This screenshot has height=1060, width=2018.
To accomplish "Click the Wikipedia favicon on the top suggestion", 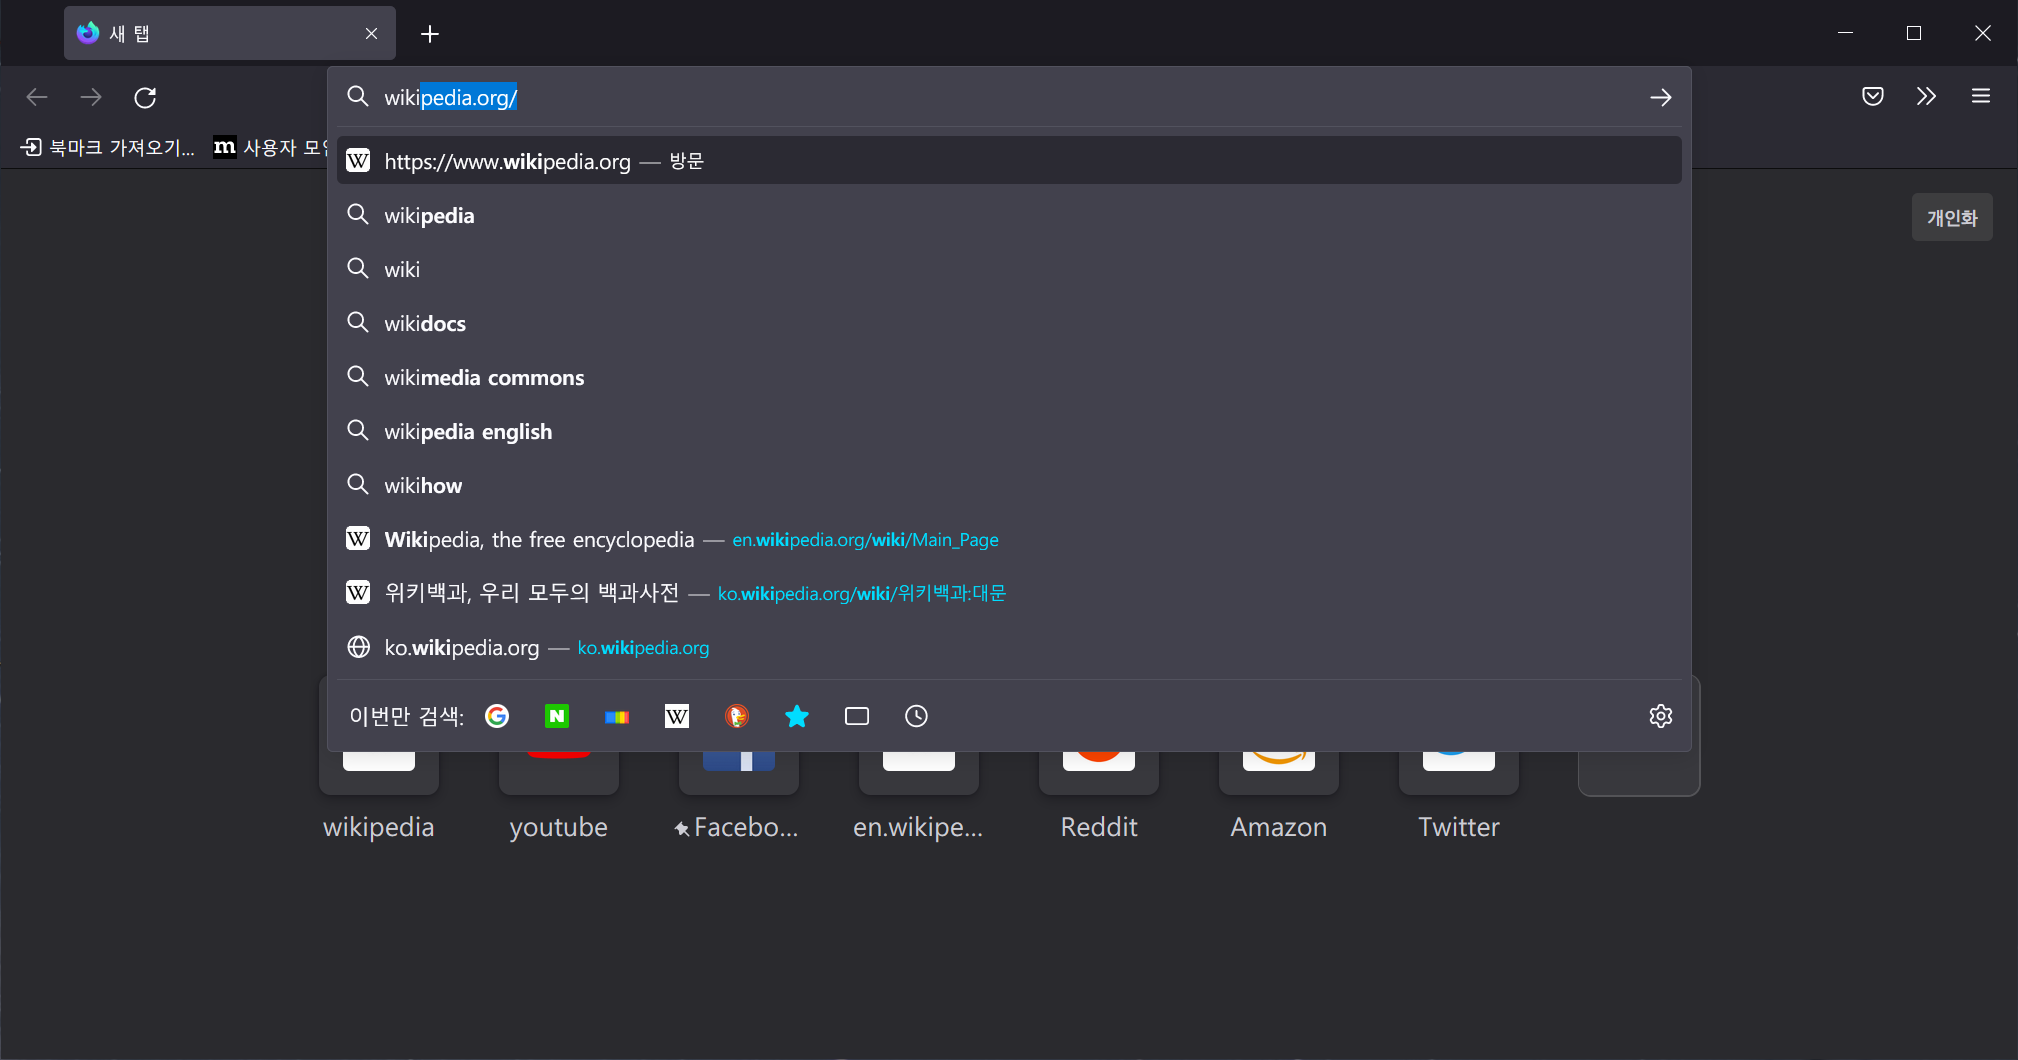I will (x=358, y=160).
